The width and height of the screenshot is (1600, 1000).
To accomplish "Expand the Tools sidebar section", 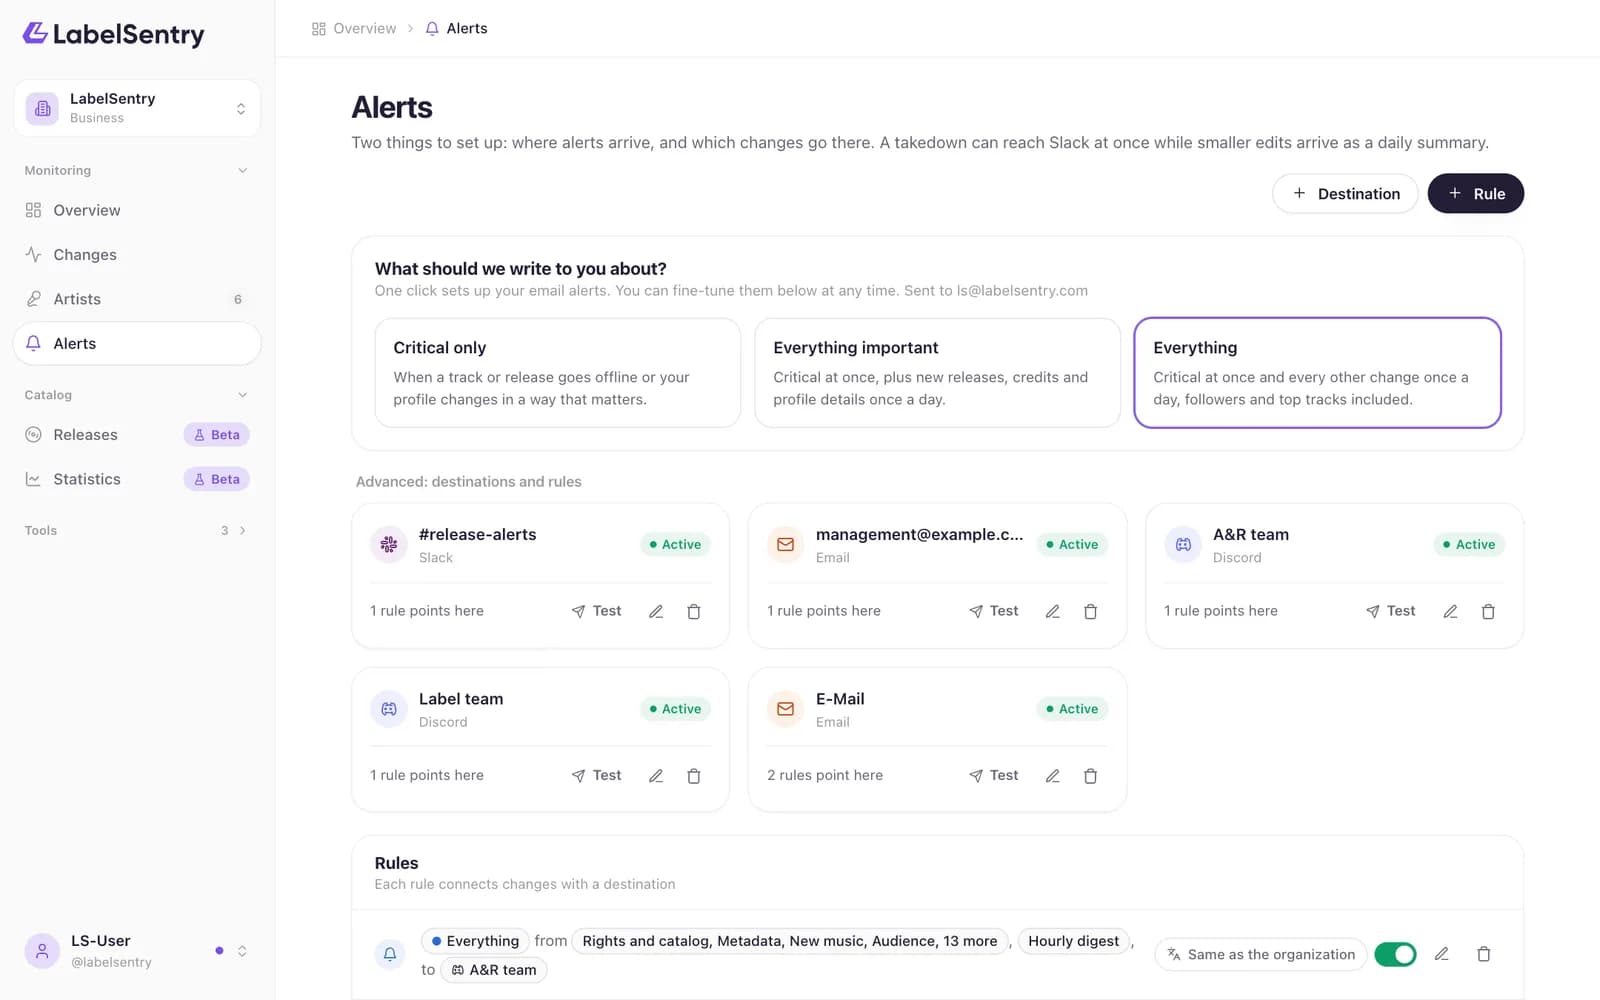I will coord(137,530).
